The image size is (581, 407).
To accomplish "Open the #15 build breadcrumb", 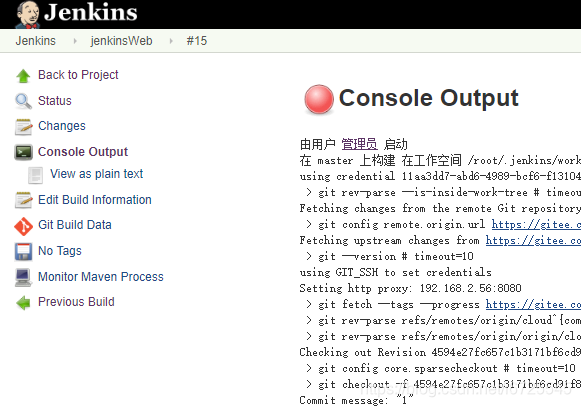I will [197, 41].
